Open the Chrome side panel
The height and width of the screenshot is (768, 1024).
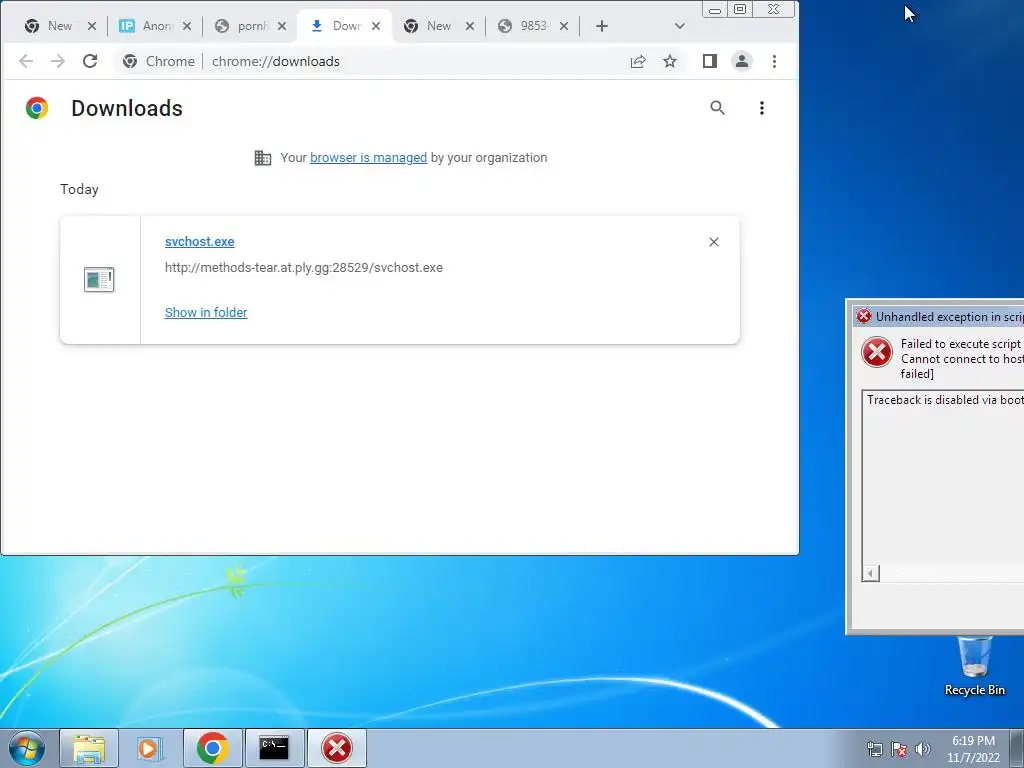pos(710,61)
